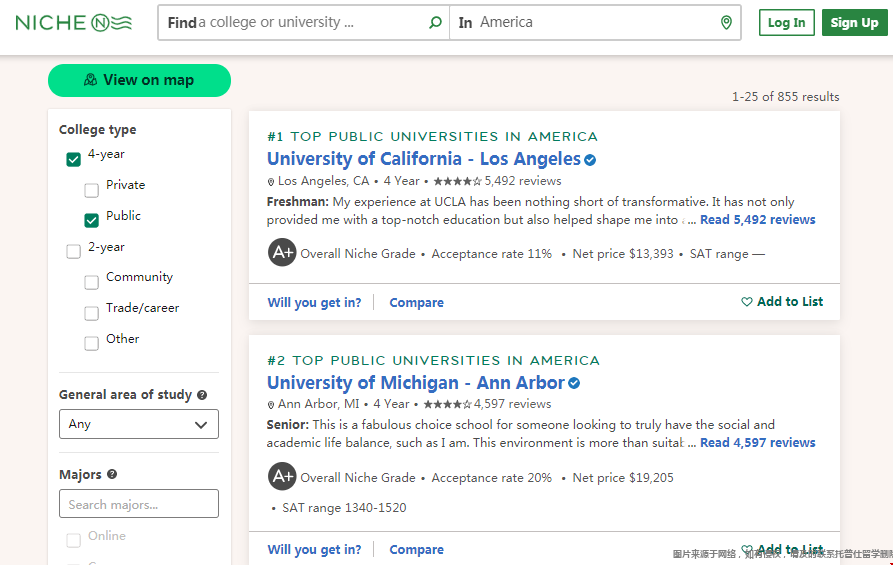Open University of Michigan - Ann Arbor link

(416, 383)
